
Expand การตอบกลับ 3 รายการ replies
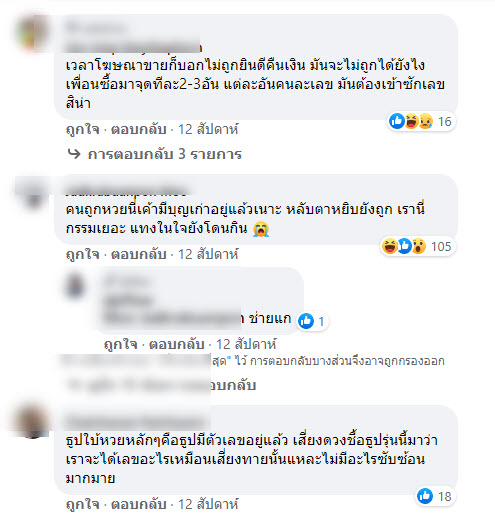165,154
